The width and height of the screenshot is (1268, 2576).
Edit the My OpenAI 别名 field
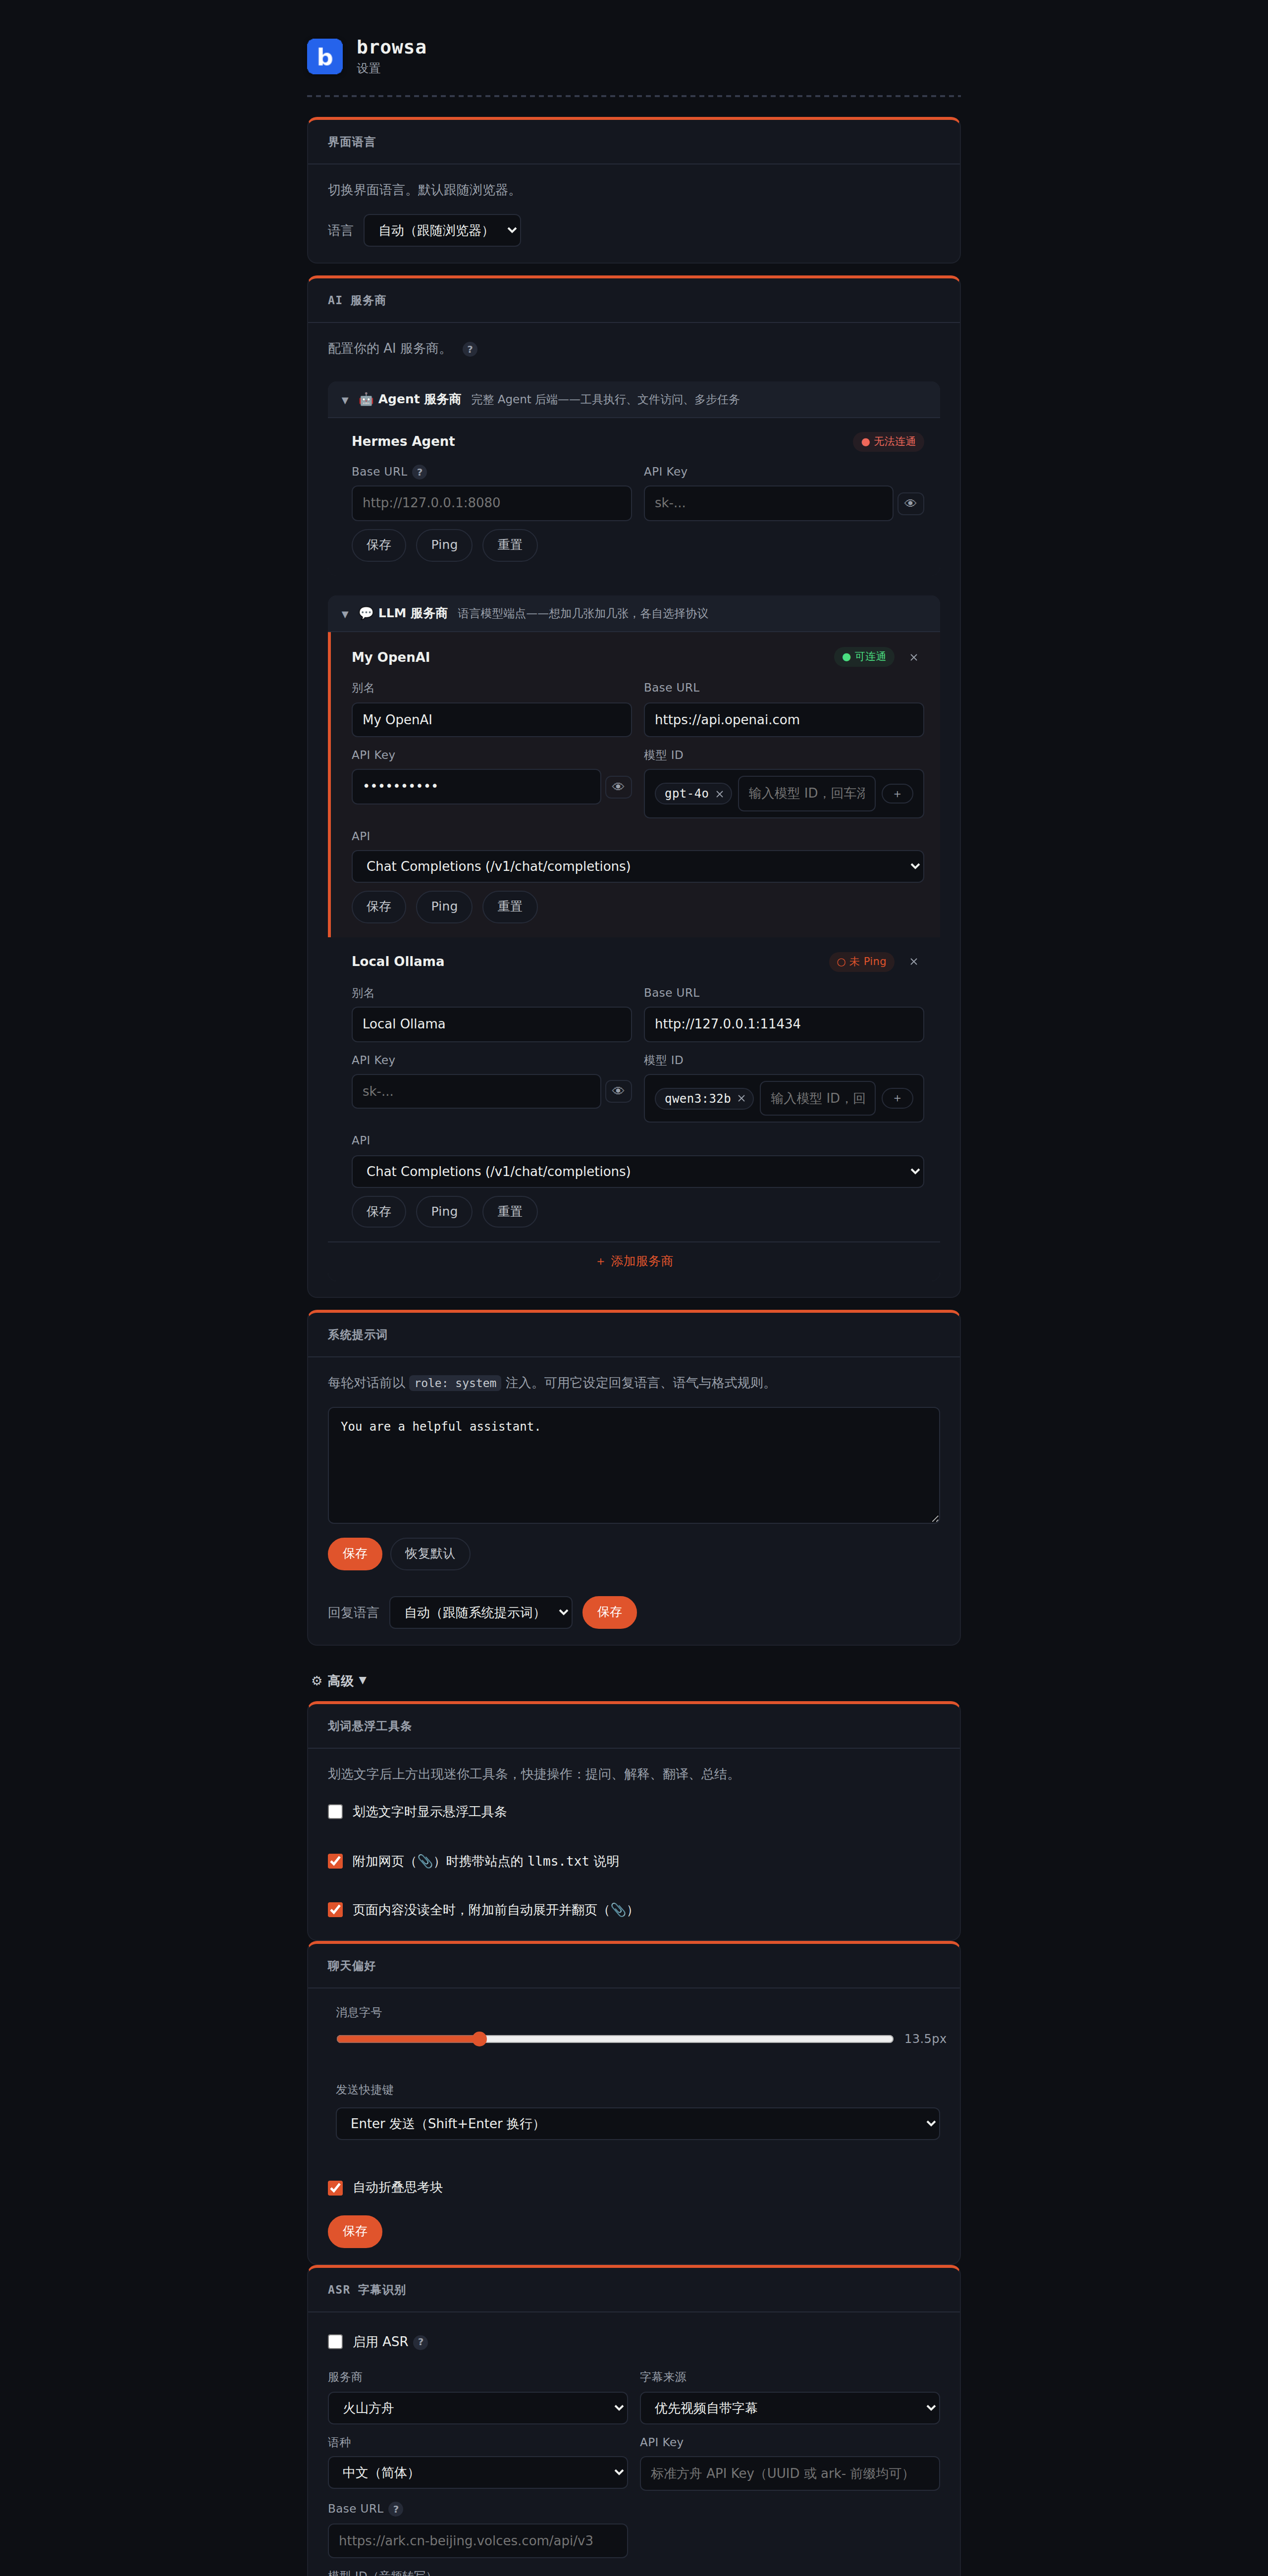tap(491, 720)
